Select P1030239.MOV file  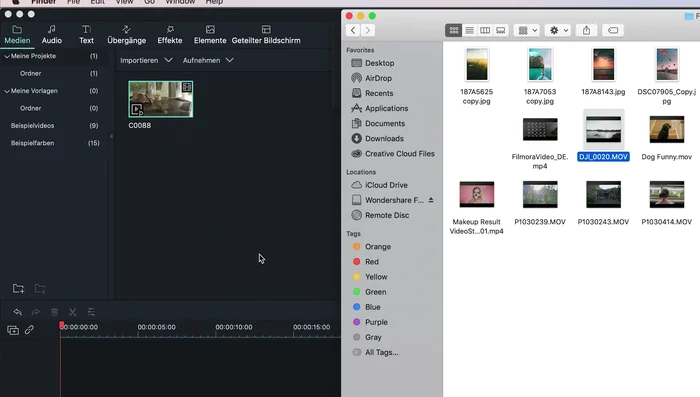point(540,203)
